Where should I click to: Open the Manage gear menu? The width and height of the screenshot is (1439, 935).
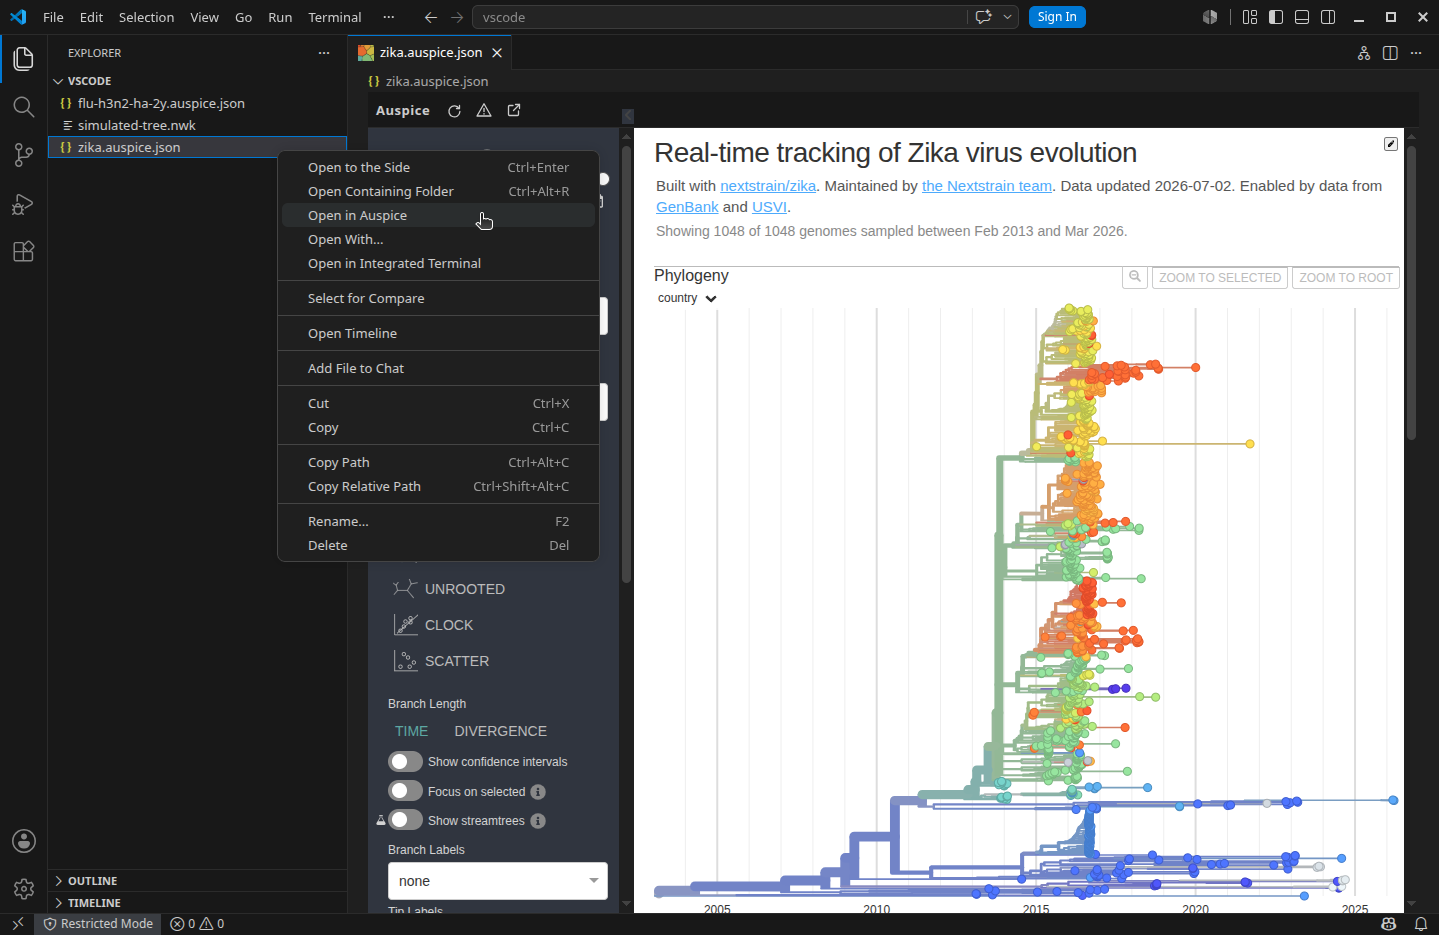(x=24, y=888)
